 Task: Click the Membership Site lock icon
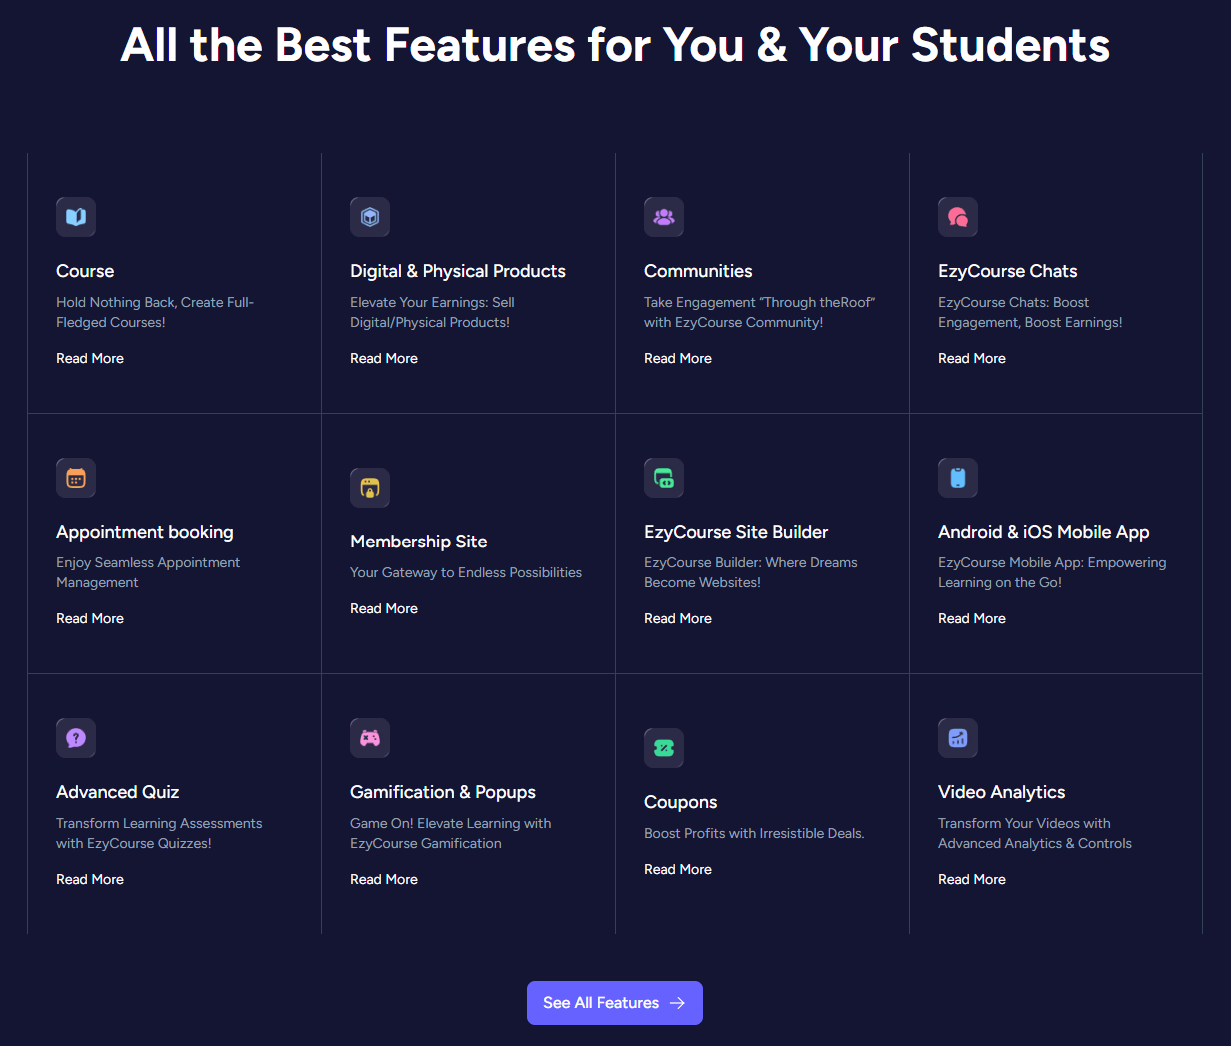pos(370,488)
